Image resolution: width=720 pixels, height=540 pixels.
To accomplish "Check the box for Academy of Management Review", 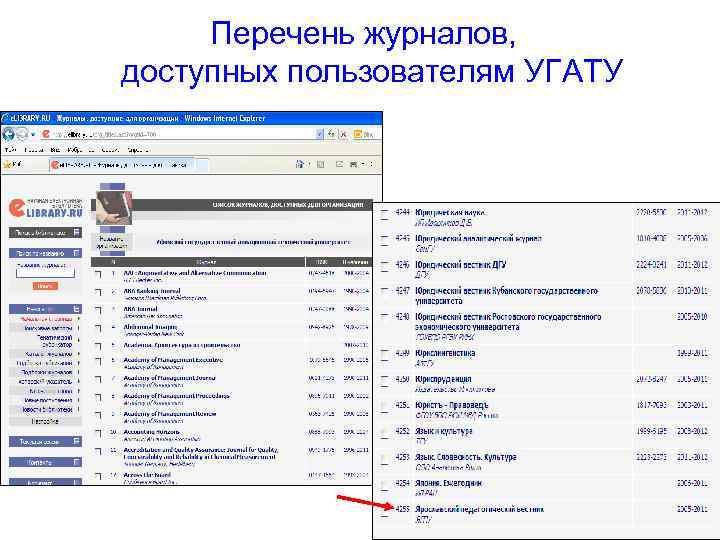I will tap(98, 415).
